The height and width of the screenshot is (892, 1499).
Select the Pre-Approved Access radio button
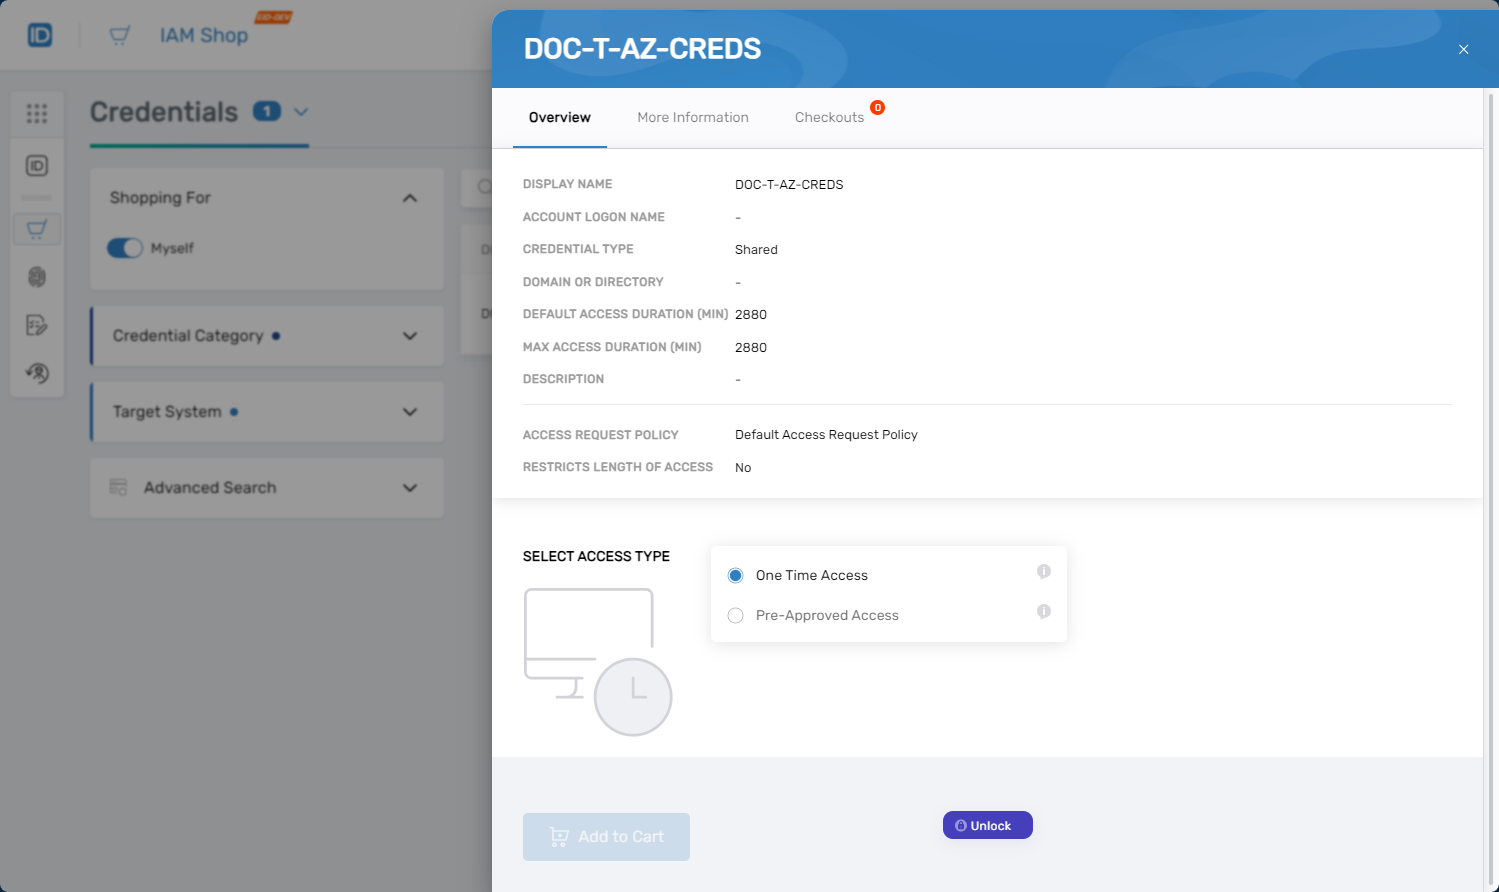tap(735, 615)
